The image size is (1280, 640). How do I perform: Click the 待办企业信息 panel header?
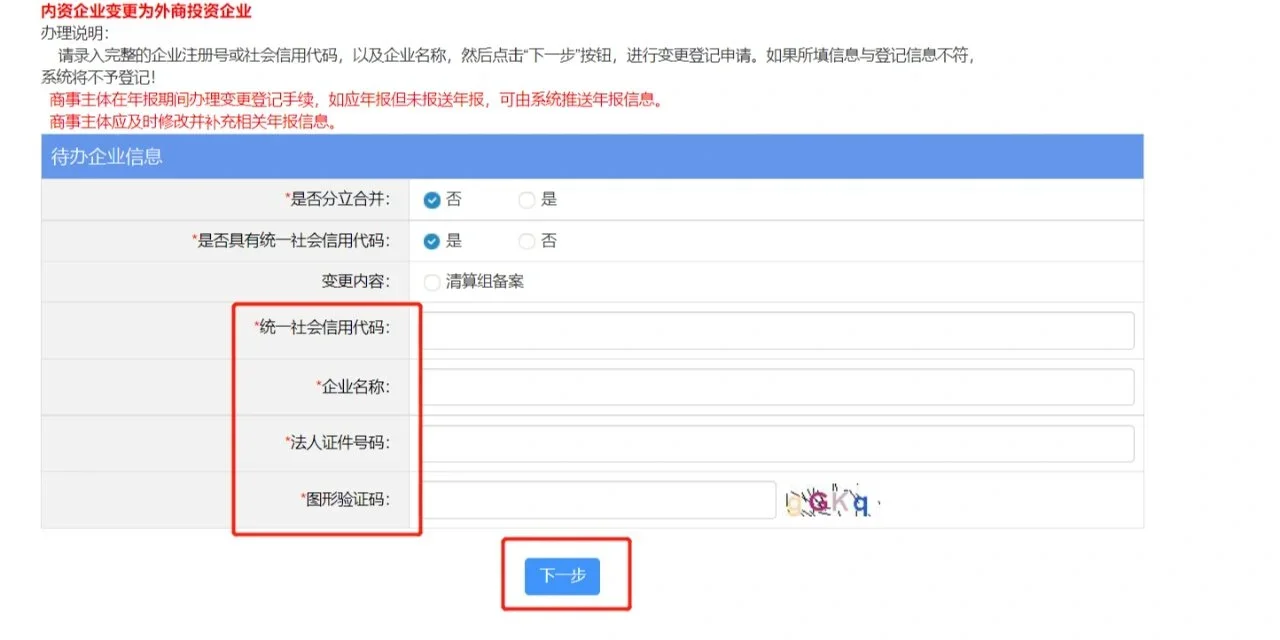(107, 157)
